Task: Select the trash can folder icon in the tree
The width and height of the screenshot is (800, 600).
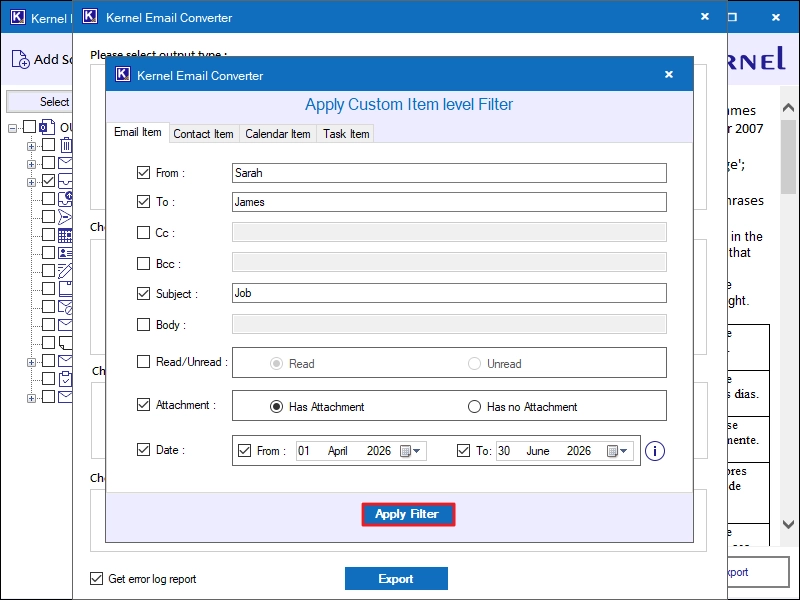Action: (x=66, y=145)
